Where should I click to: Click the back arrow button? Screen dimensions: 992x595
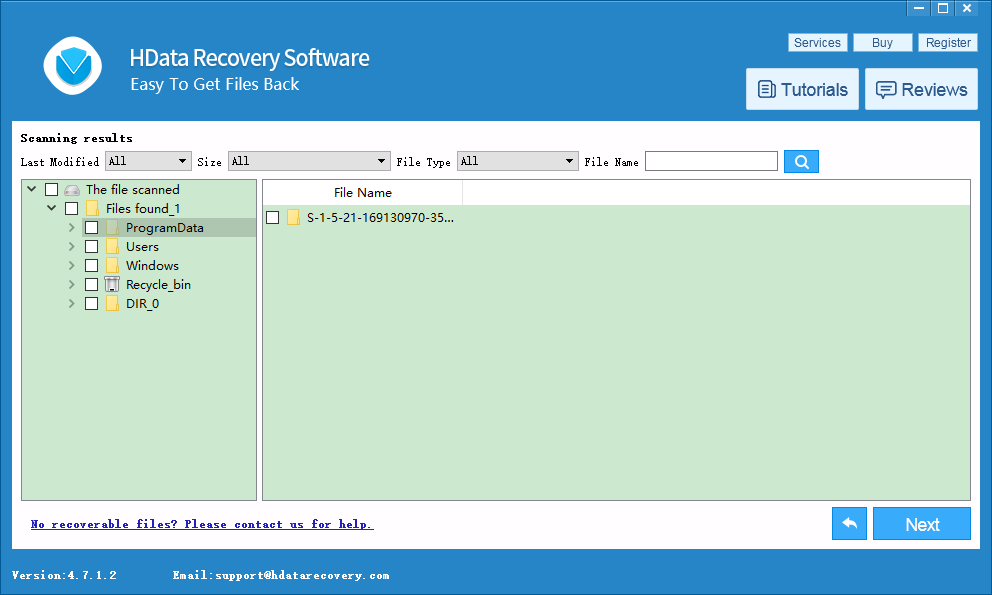pos(849,523)
